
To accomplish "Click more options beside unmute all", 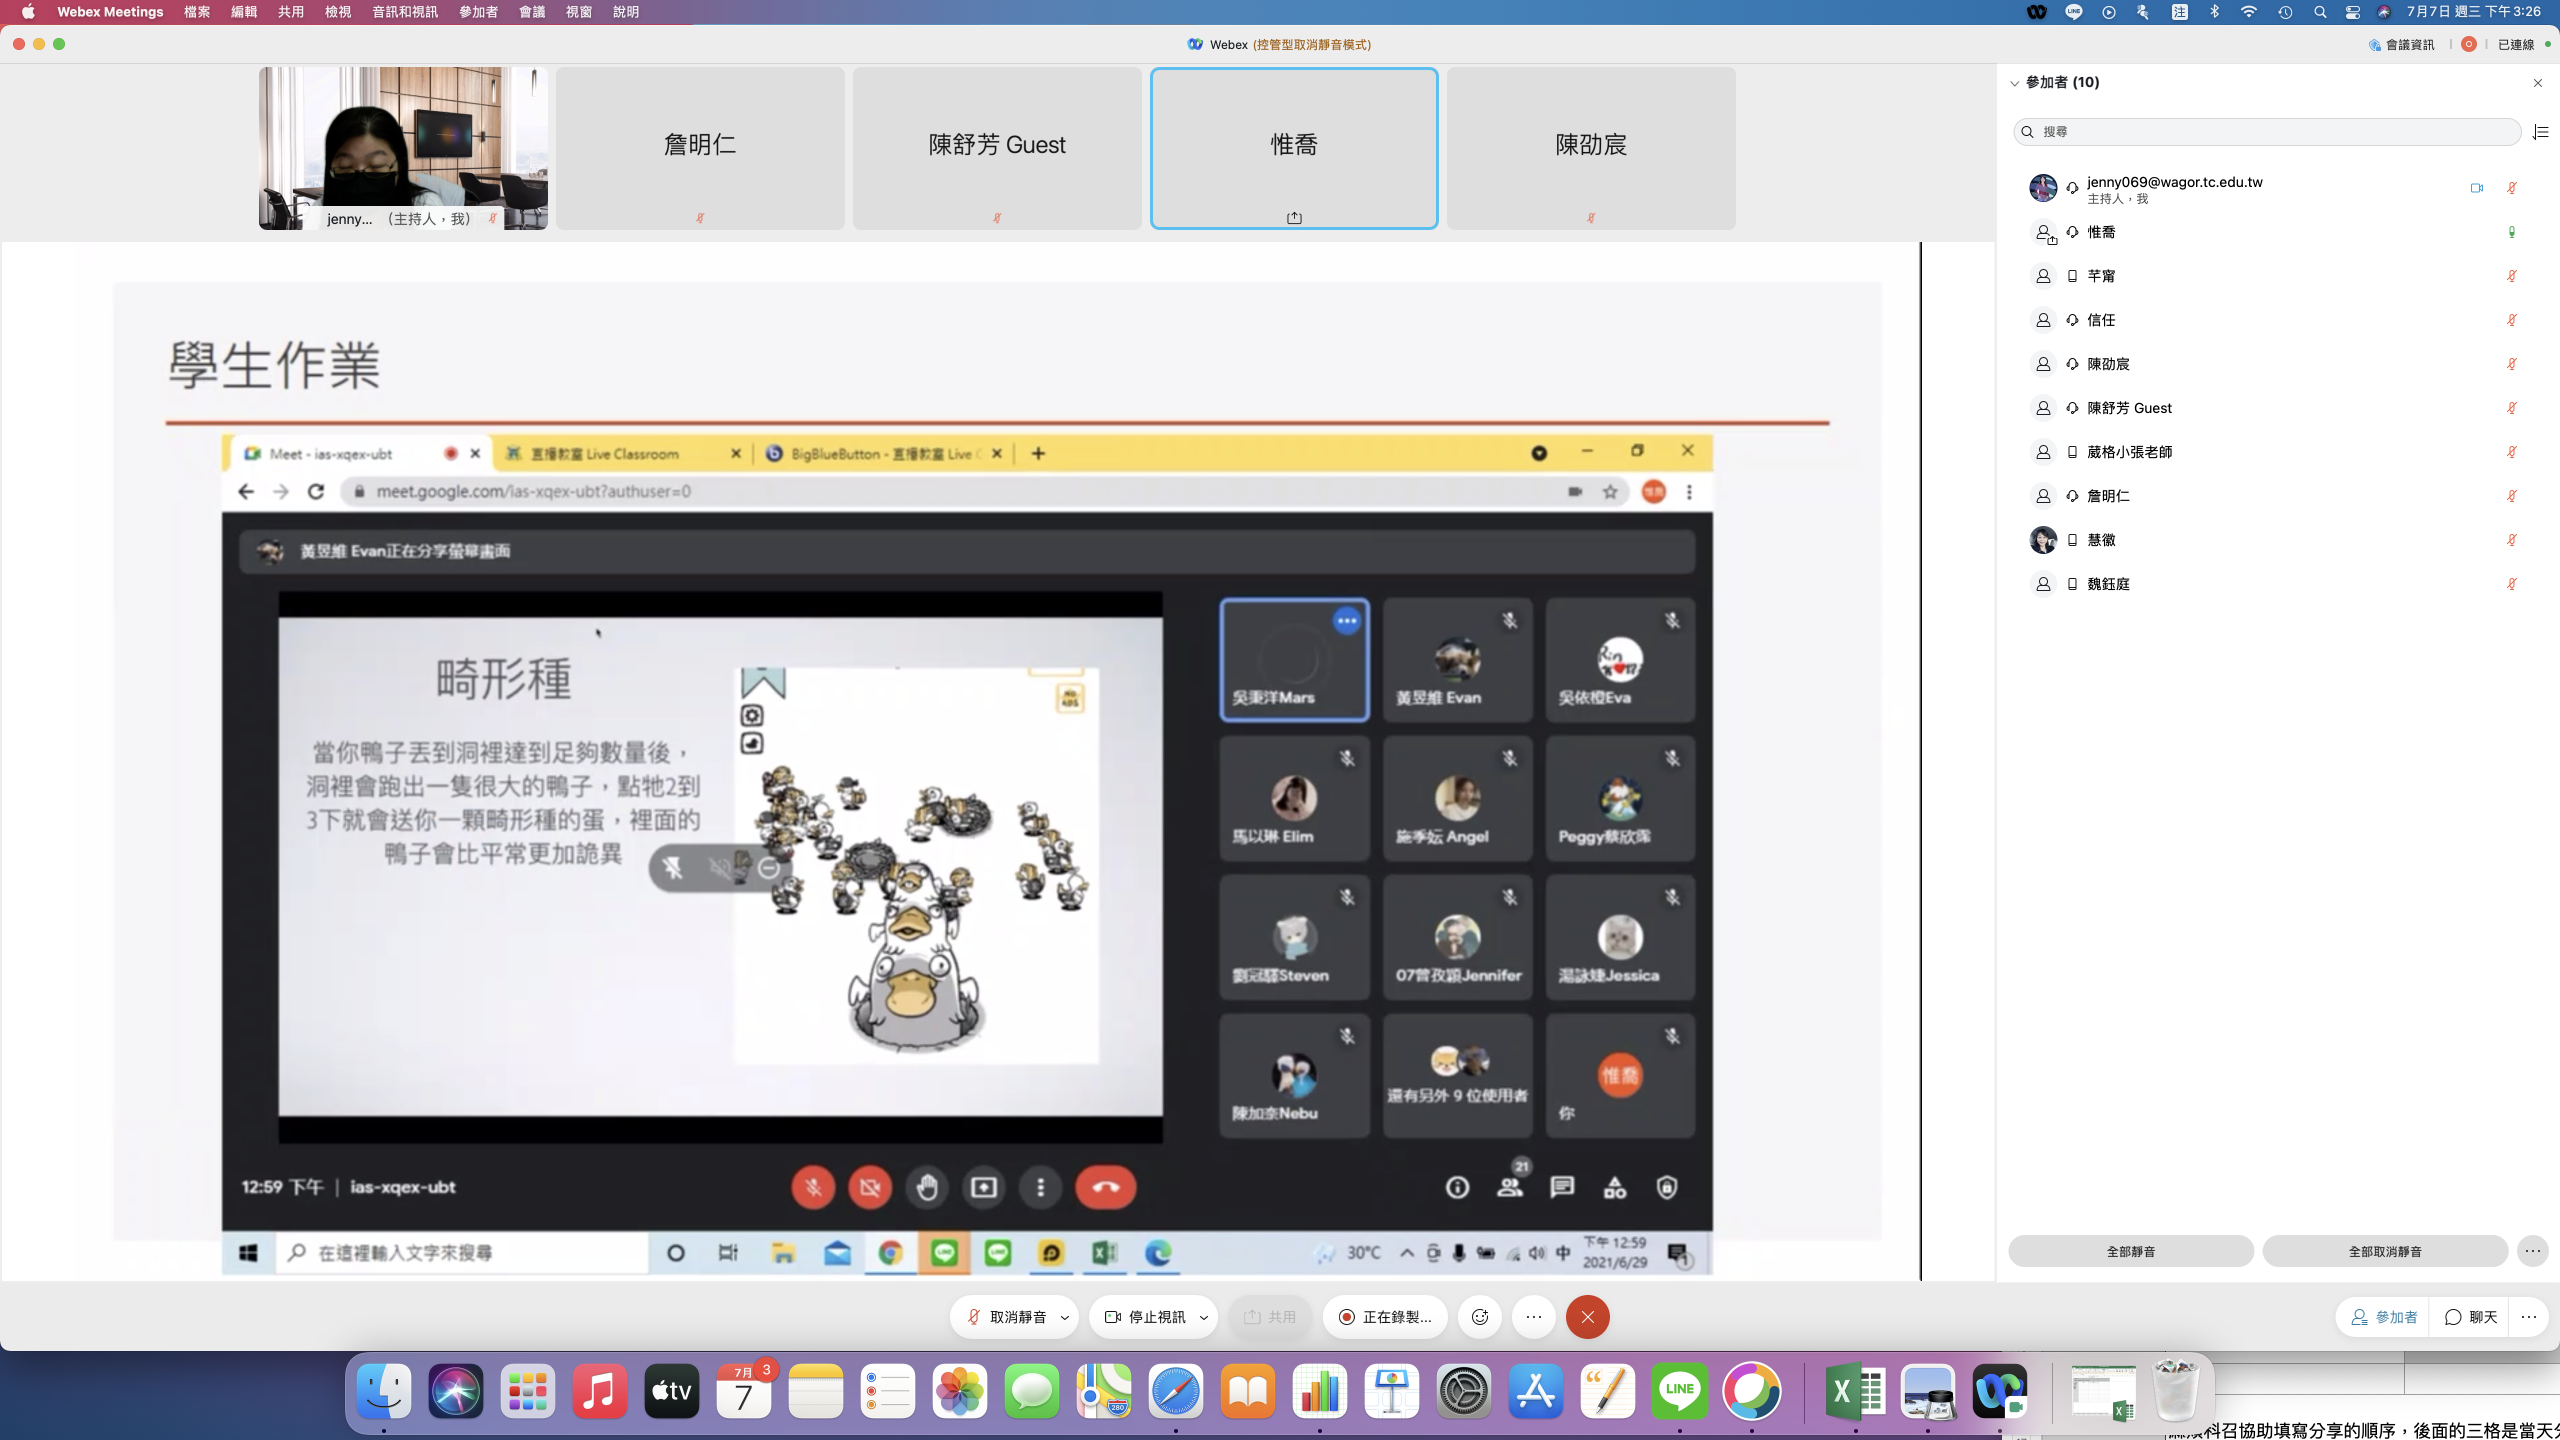I will click(2532, 1251).
